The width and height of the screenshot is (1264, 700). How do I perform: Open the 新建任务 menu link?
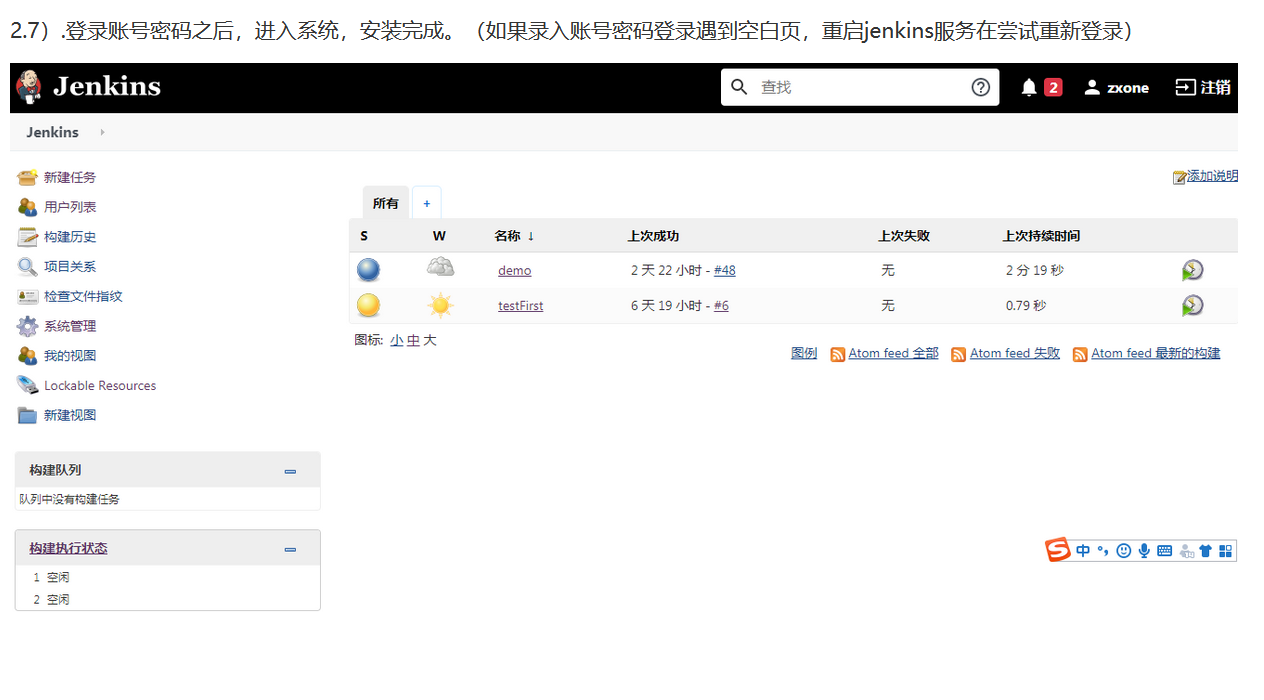[x=70, y=177]
